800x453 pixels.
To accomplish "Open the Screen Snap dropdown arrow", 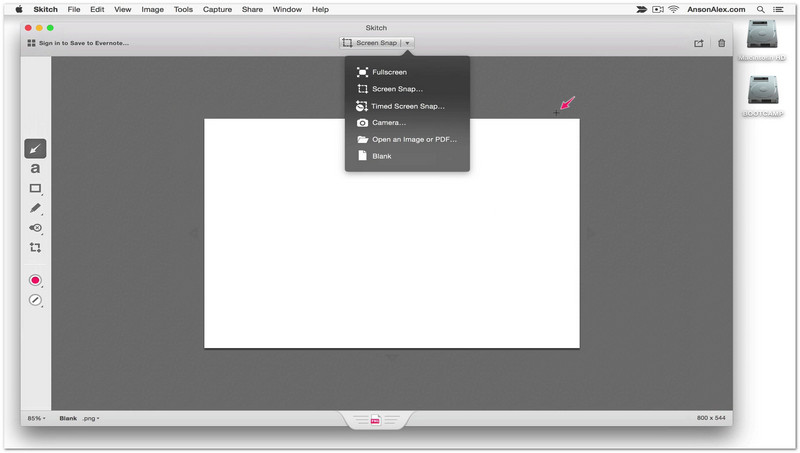I will (407, 43).
